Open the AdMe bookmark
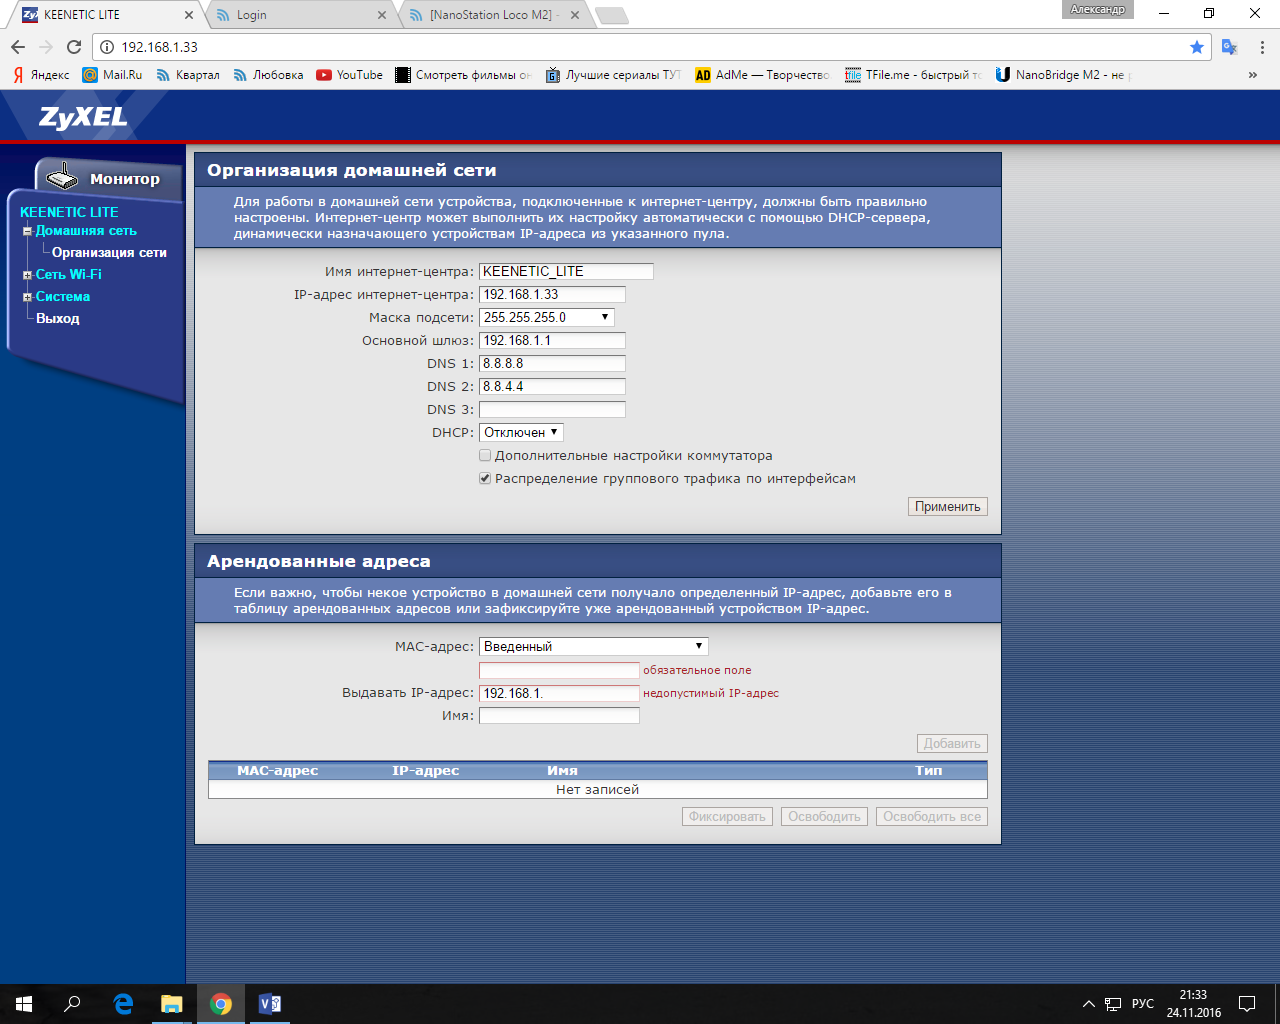 762,75
